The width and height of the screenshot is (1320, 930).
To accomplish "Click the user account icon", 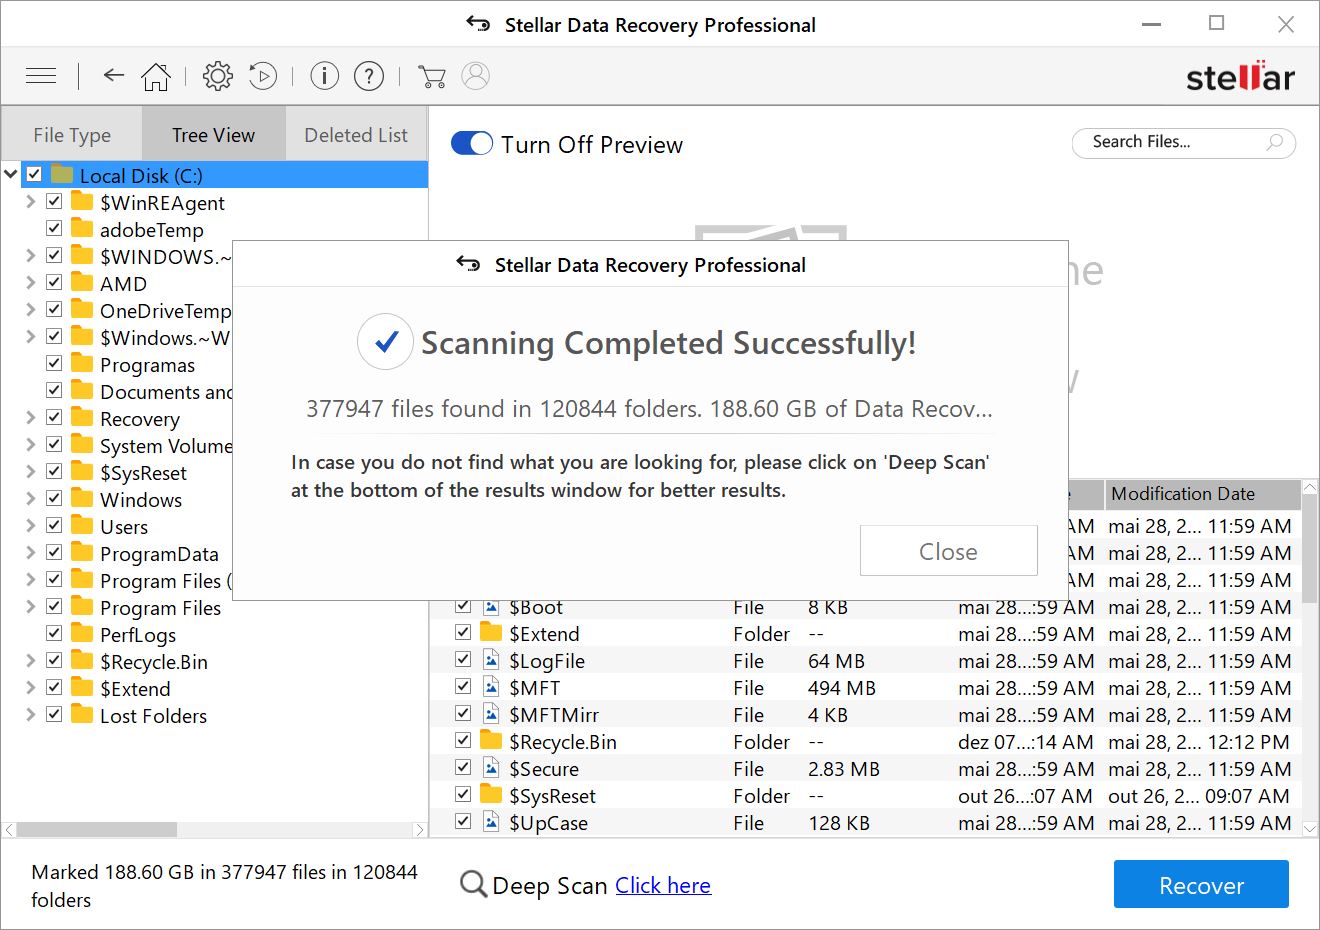I will tap(476, 76).
